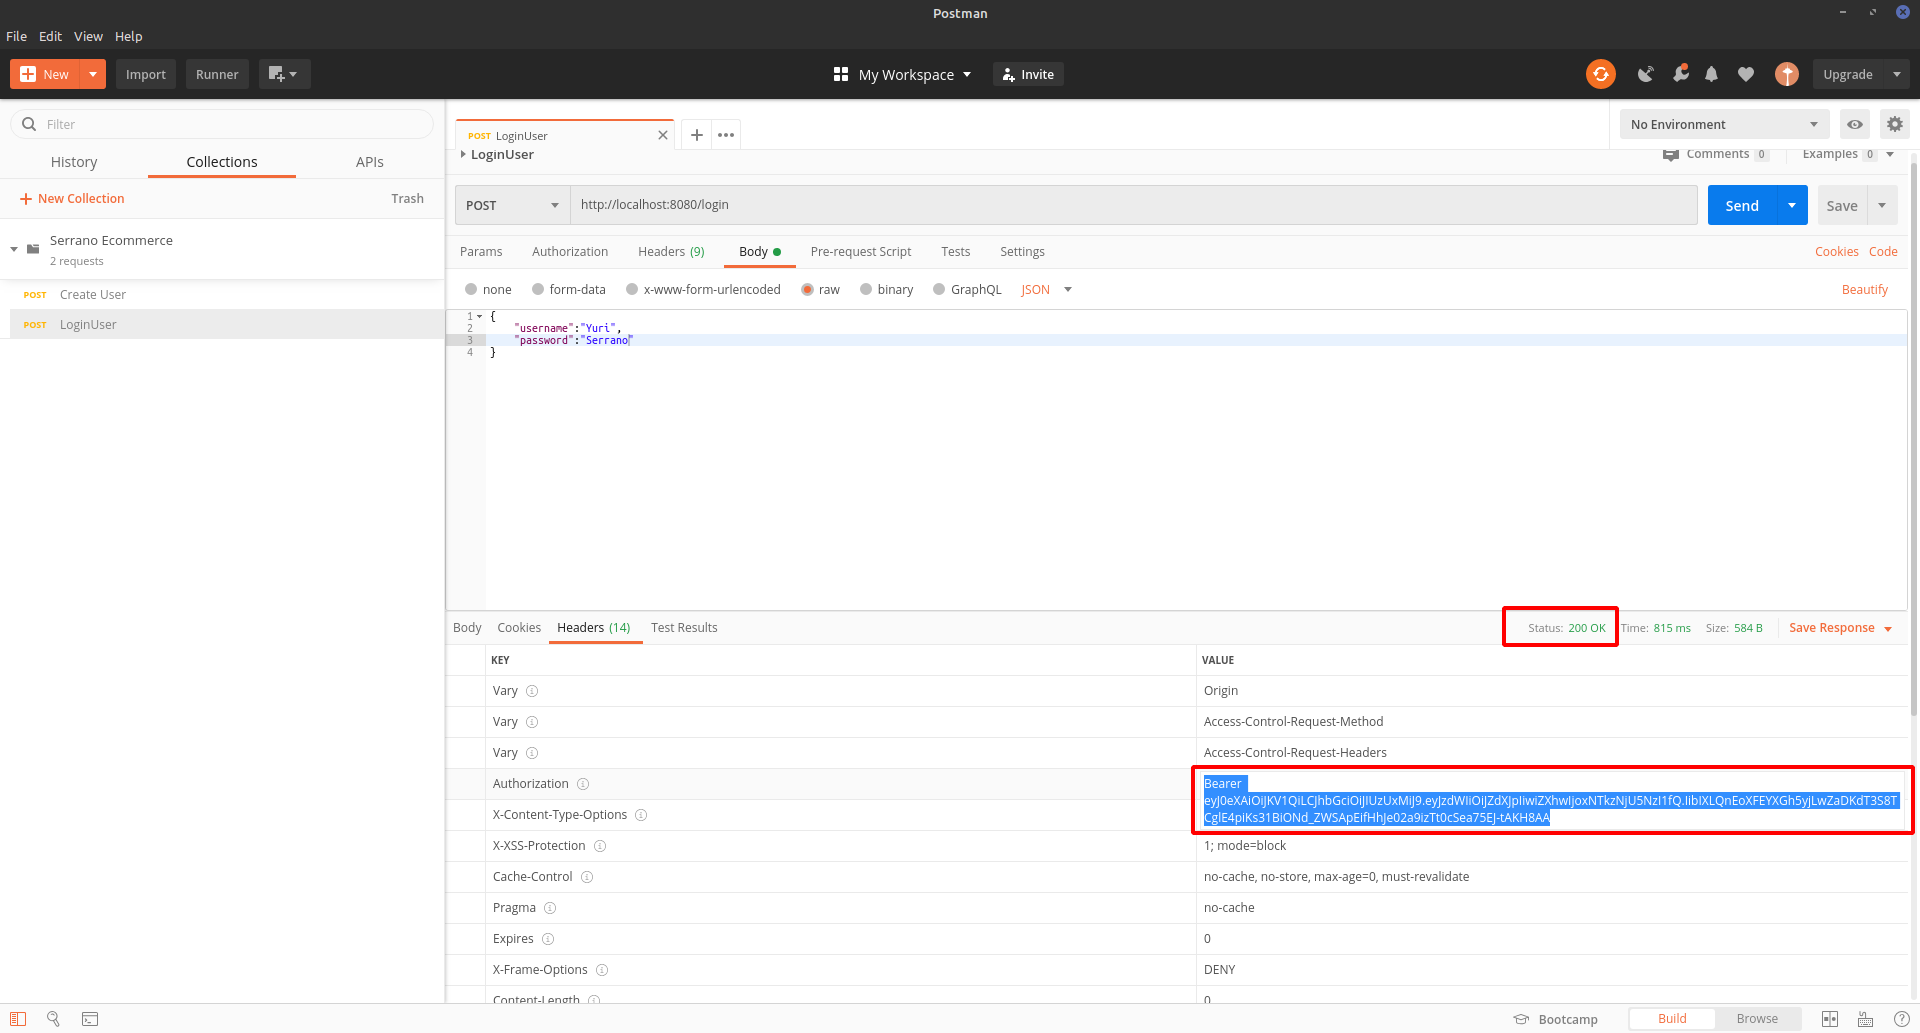The height and width of the screenshot is (1033, 1920).
Task: Open the Postman console icon
Action: point(90,1019)
